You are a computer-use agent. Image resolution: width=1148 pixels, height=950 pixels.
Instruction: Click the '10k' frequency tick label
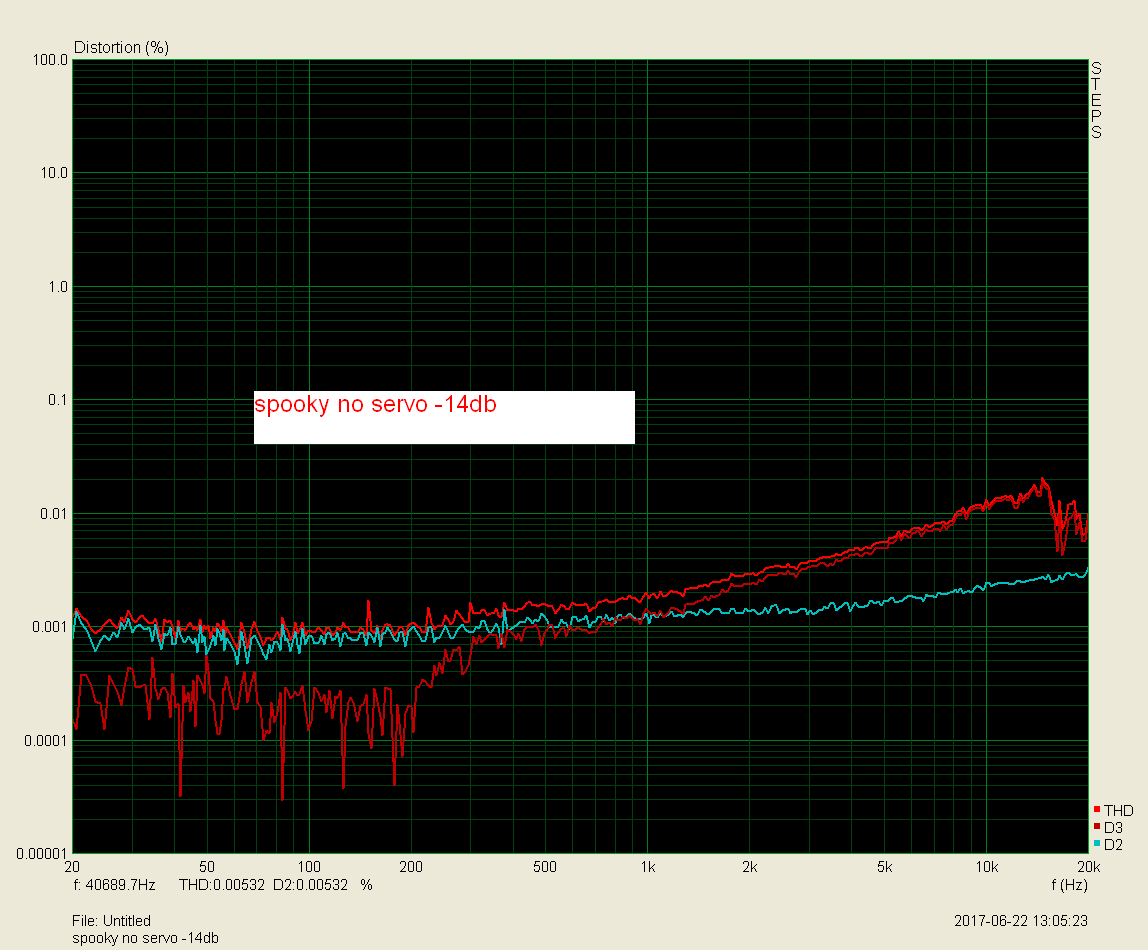click(x=986, y=867)
